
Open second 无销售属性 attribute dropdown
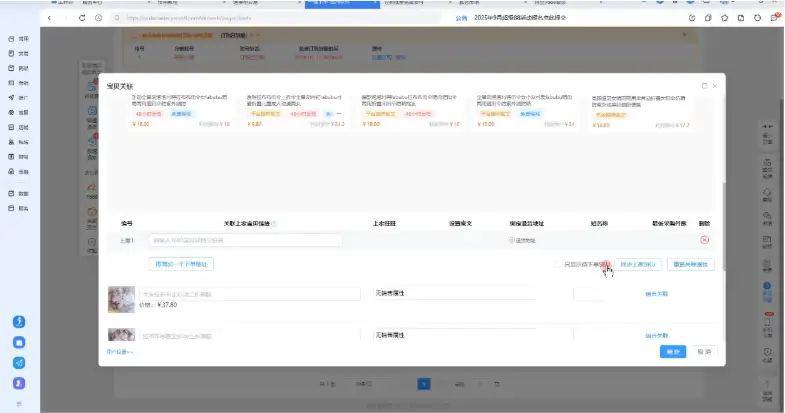[x=455, y=335]
